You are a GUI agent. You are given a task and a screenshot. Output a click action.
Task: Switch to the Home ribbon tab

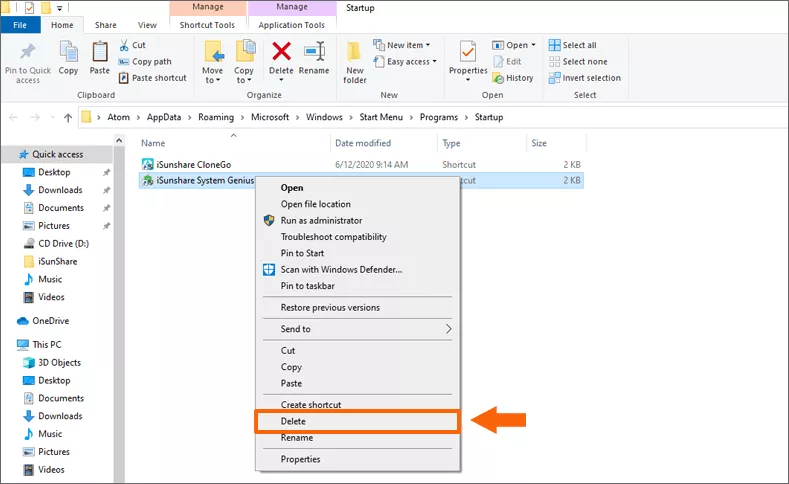coord(62,25)
